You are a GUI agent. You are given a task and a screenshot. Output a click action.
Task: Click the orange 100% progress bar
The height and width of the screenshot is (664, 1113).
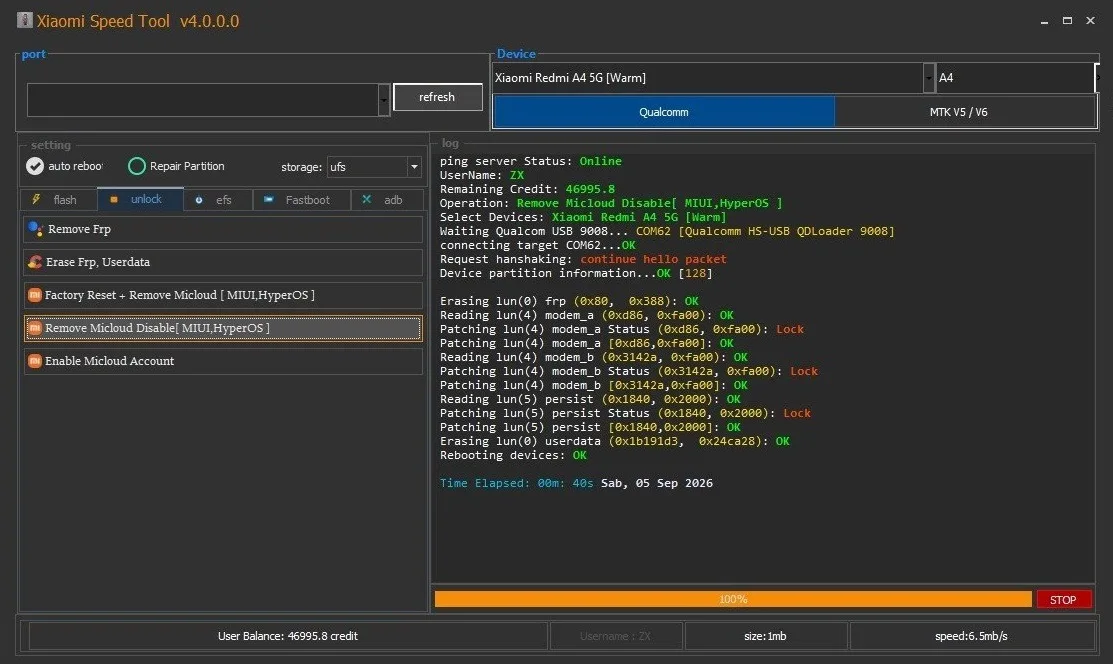[x=733, y=599]
